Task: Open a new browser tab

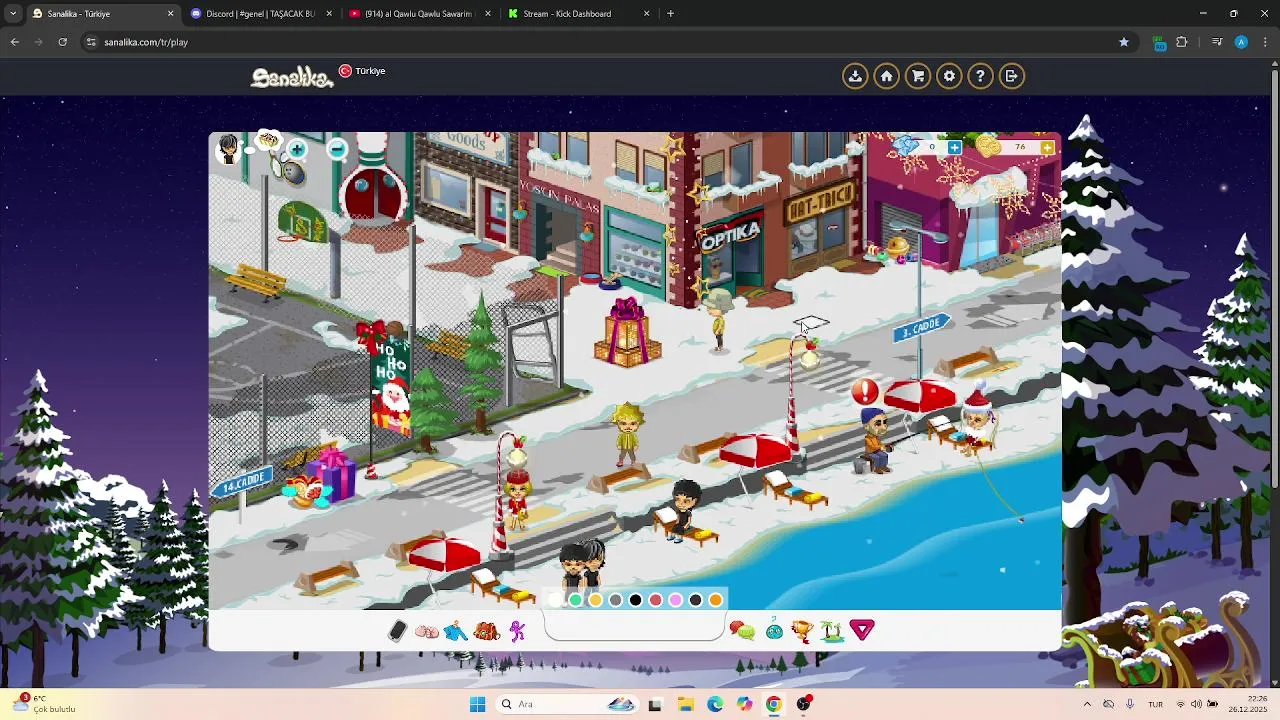Action: coord(670,14)
